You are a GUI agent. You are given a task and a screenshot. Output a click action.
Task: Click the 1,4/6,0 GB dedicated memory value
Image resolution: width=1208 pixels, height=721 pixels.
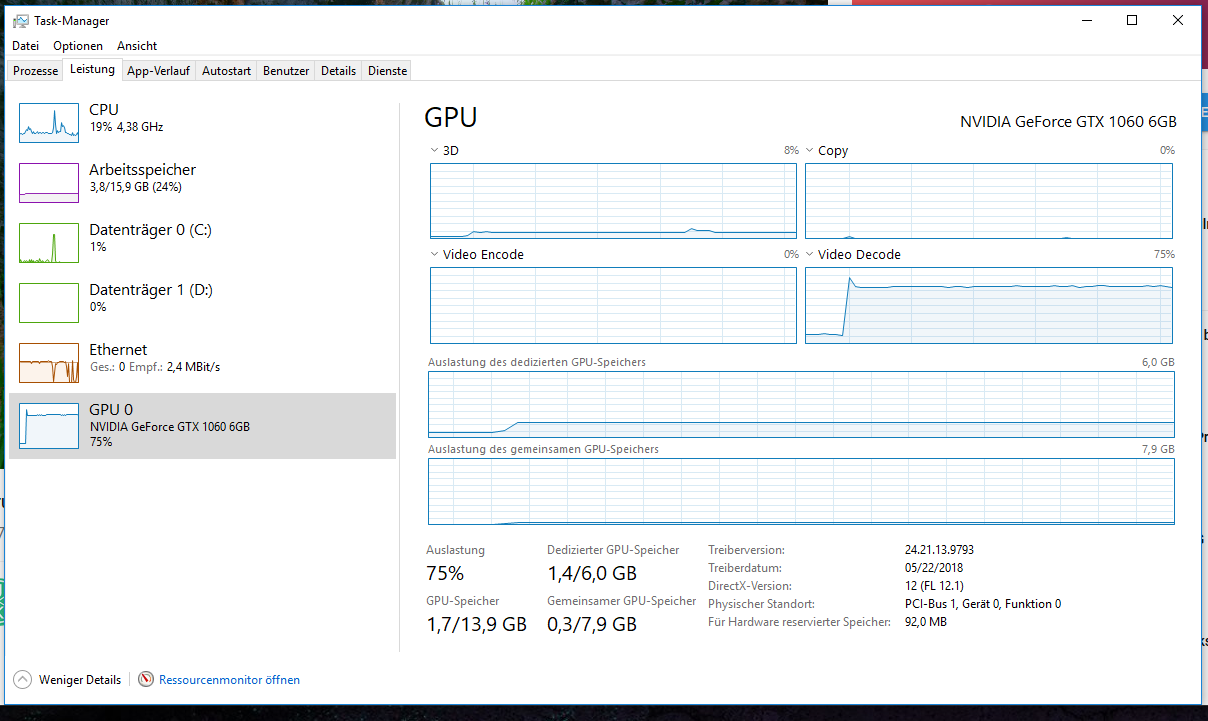coord(592,574)
